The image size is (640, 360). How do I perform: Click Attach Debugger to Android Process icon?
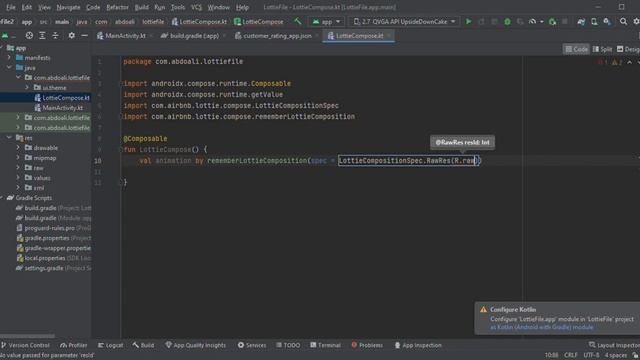point(552,21)
